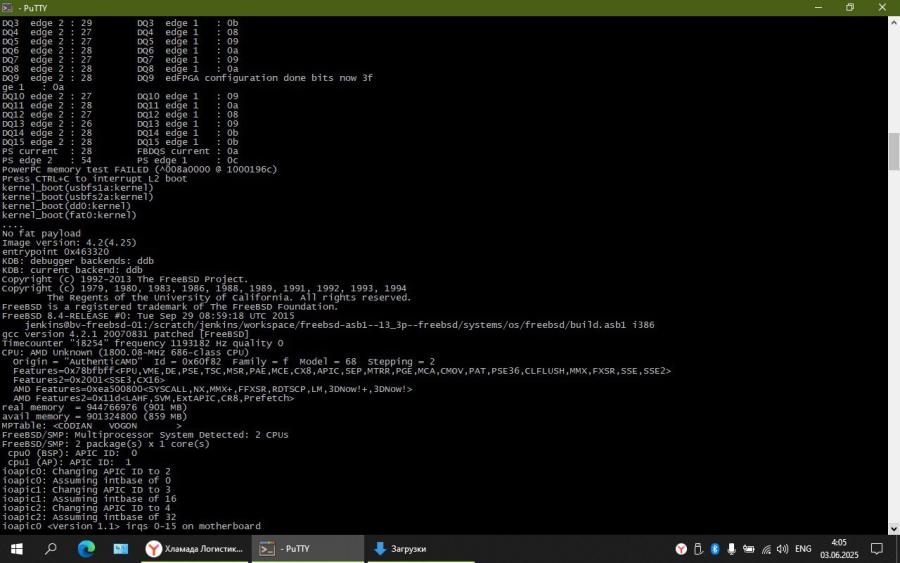Click the taskbar search magnifier icon
The image size is (900, 563).
tap(51, 548)
